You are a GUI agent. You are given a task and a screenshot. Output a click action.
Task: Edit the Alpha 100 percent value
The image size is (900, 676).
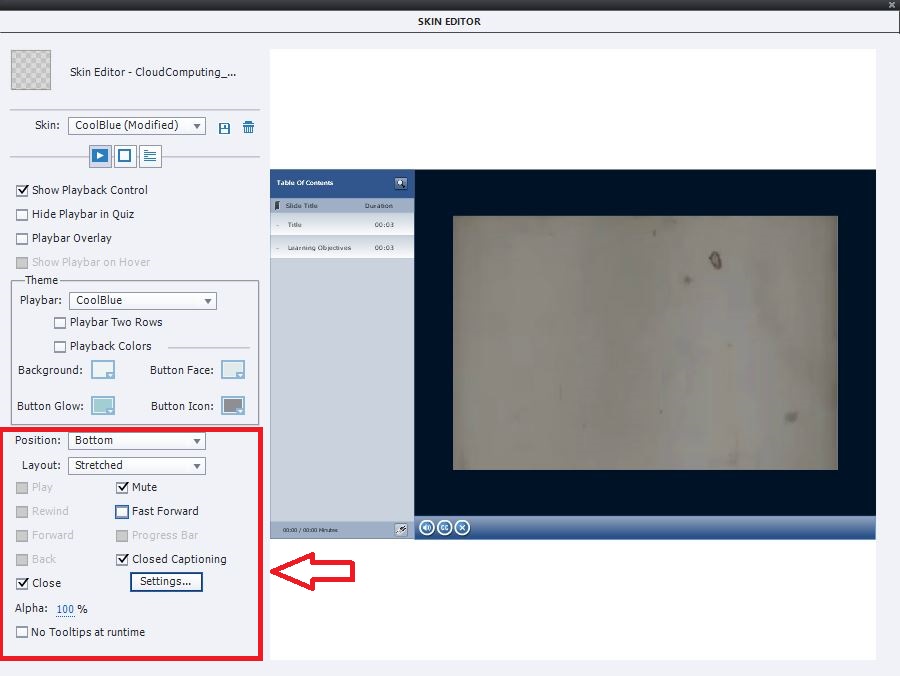[x=65, y=609]
